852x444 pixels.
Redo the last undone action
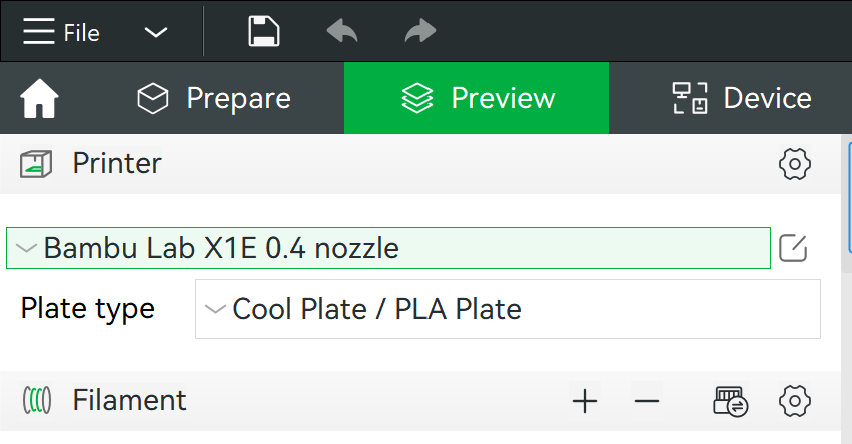(419, 32)
